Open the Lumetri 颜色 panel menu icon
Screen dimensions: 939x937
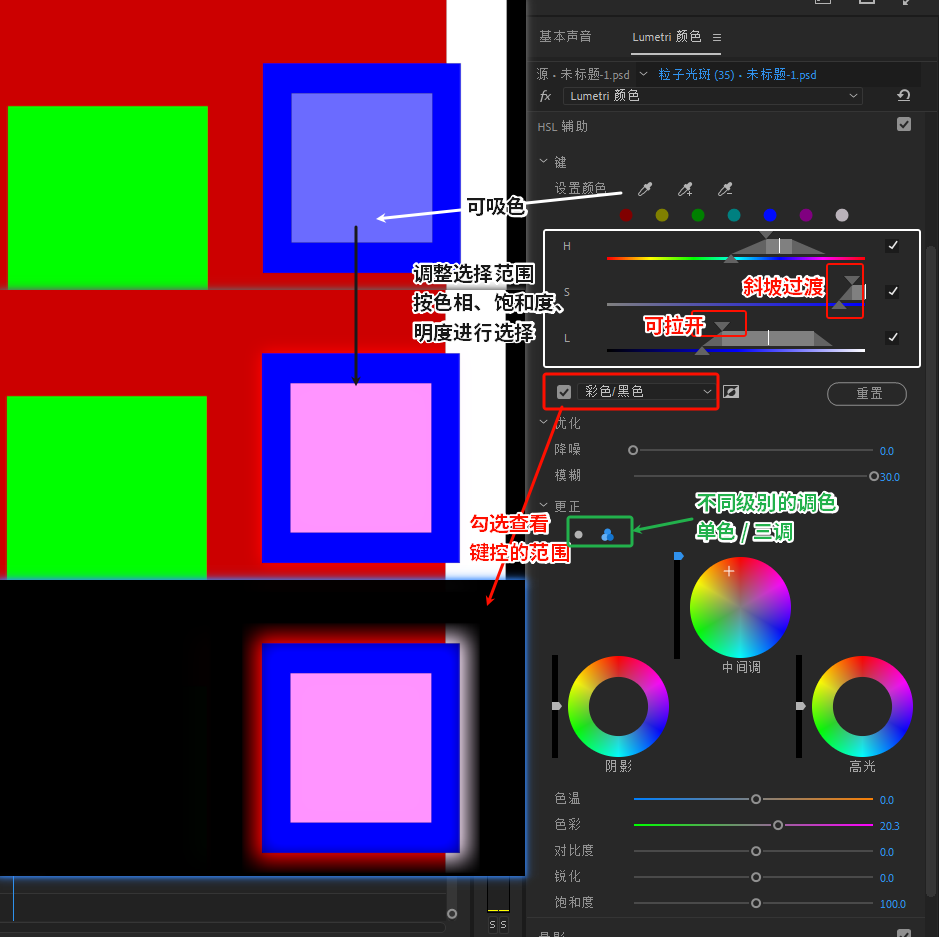tap(717, 37)
